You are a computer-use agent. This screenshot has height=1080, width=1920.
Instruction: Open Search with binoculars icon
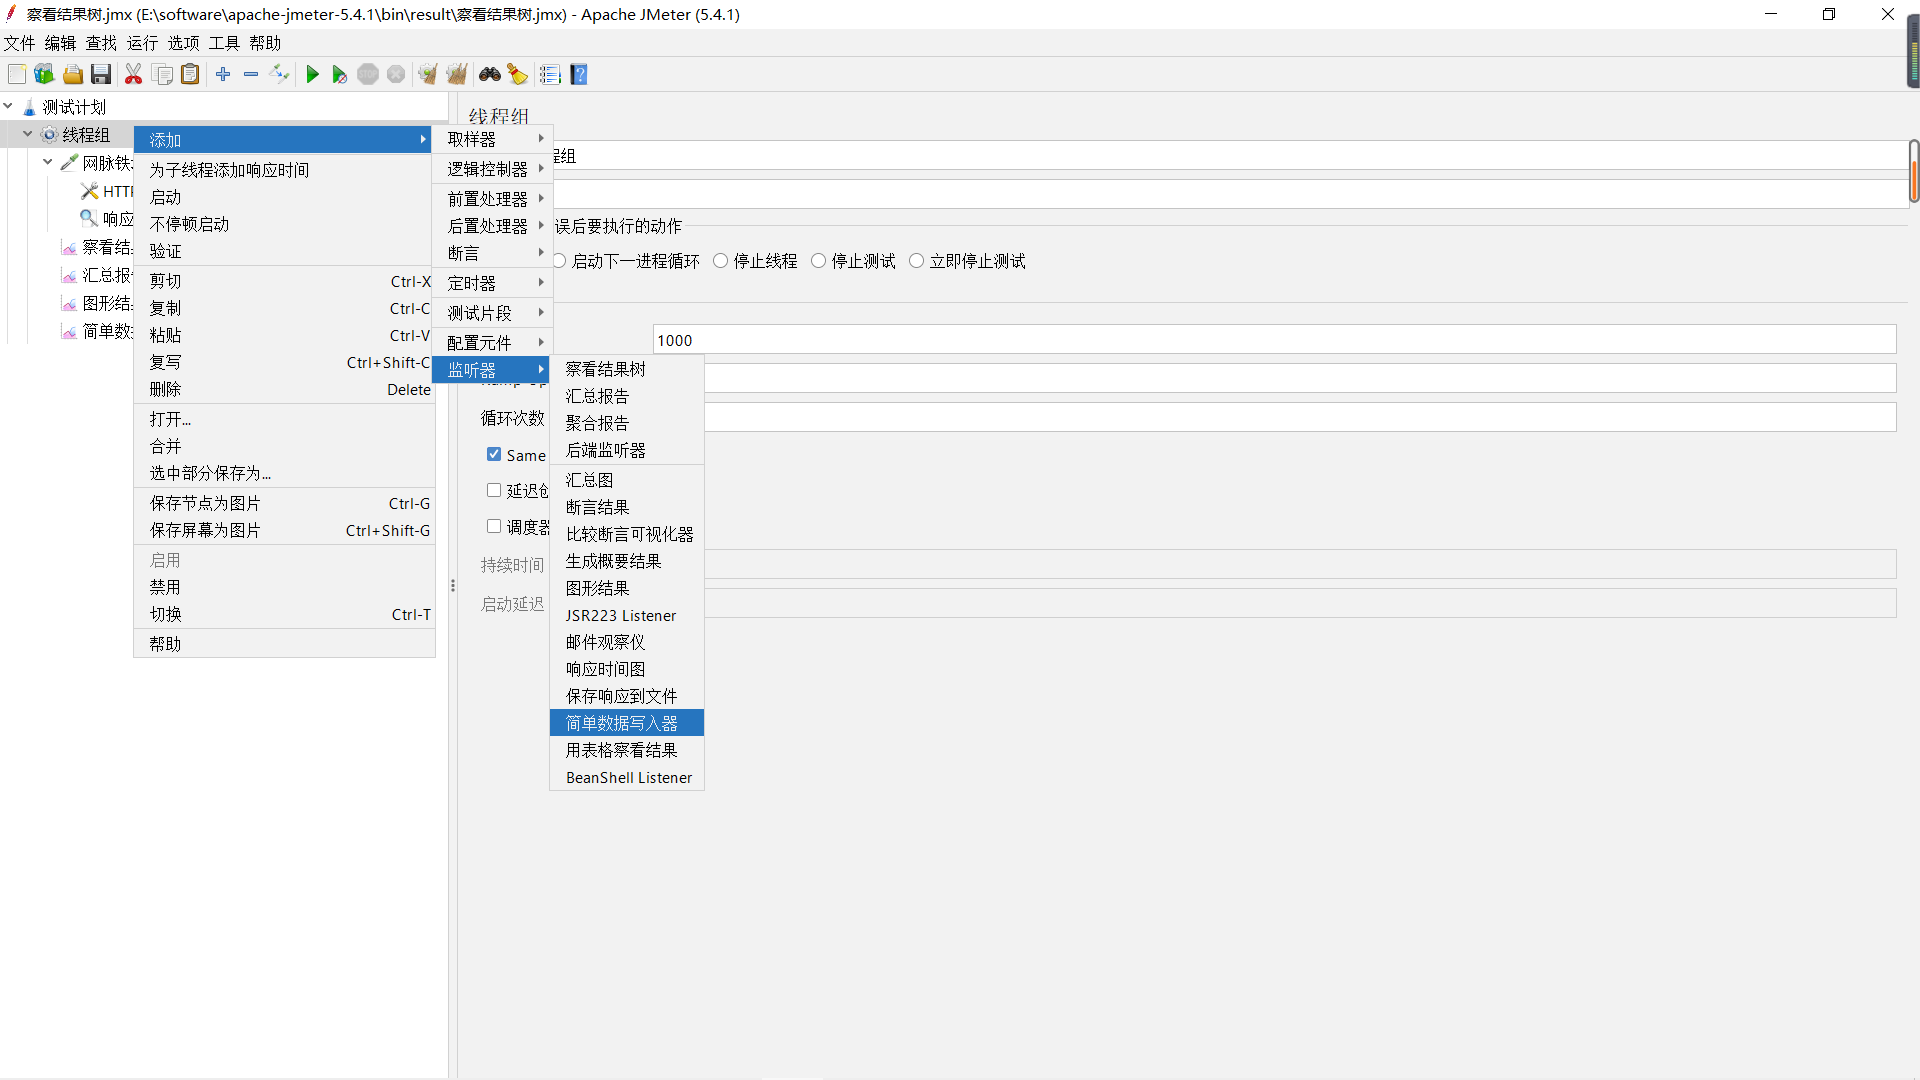(x=490, y=74)
